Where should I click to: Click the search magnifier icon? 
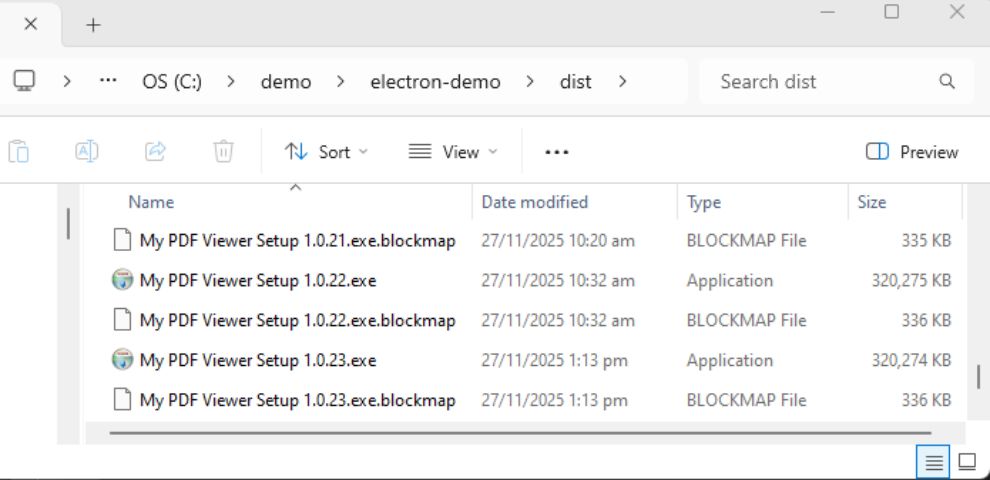coord(946,82)
